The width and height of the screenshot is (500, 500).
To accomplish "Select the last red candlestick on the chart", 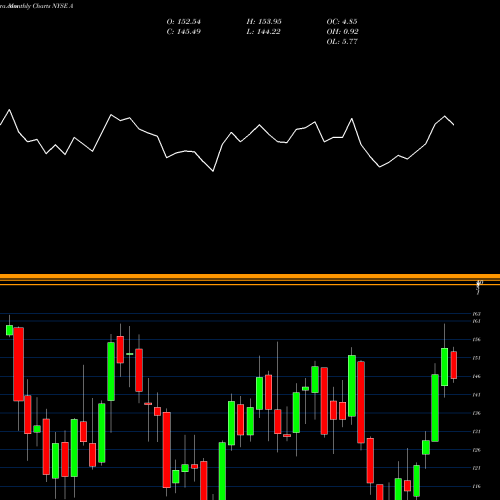I will pos(454,365).
